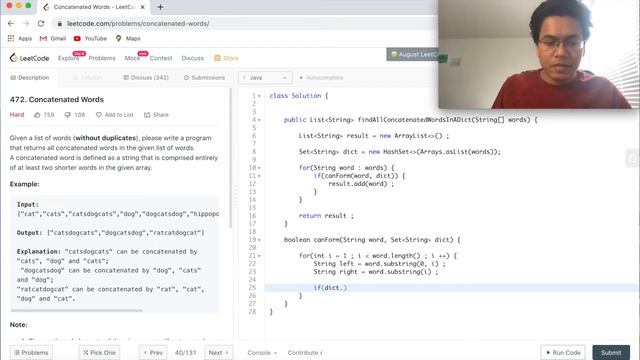The width and height of the screenshot is (640, 360).
Task: Click the August LeetCoding banner
Action: pos(412,54)
